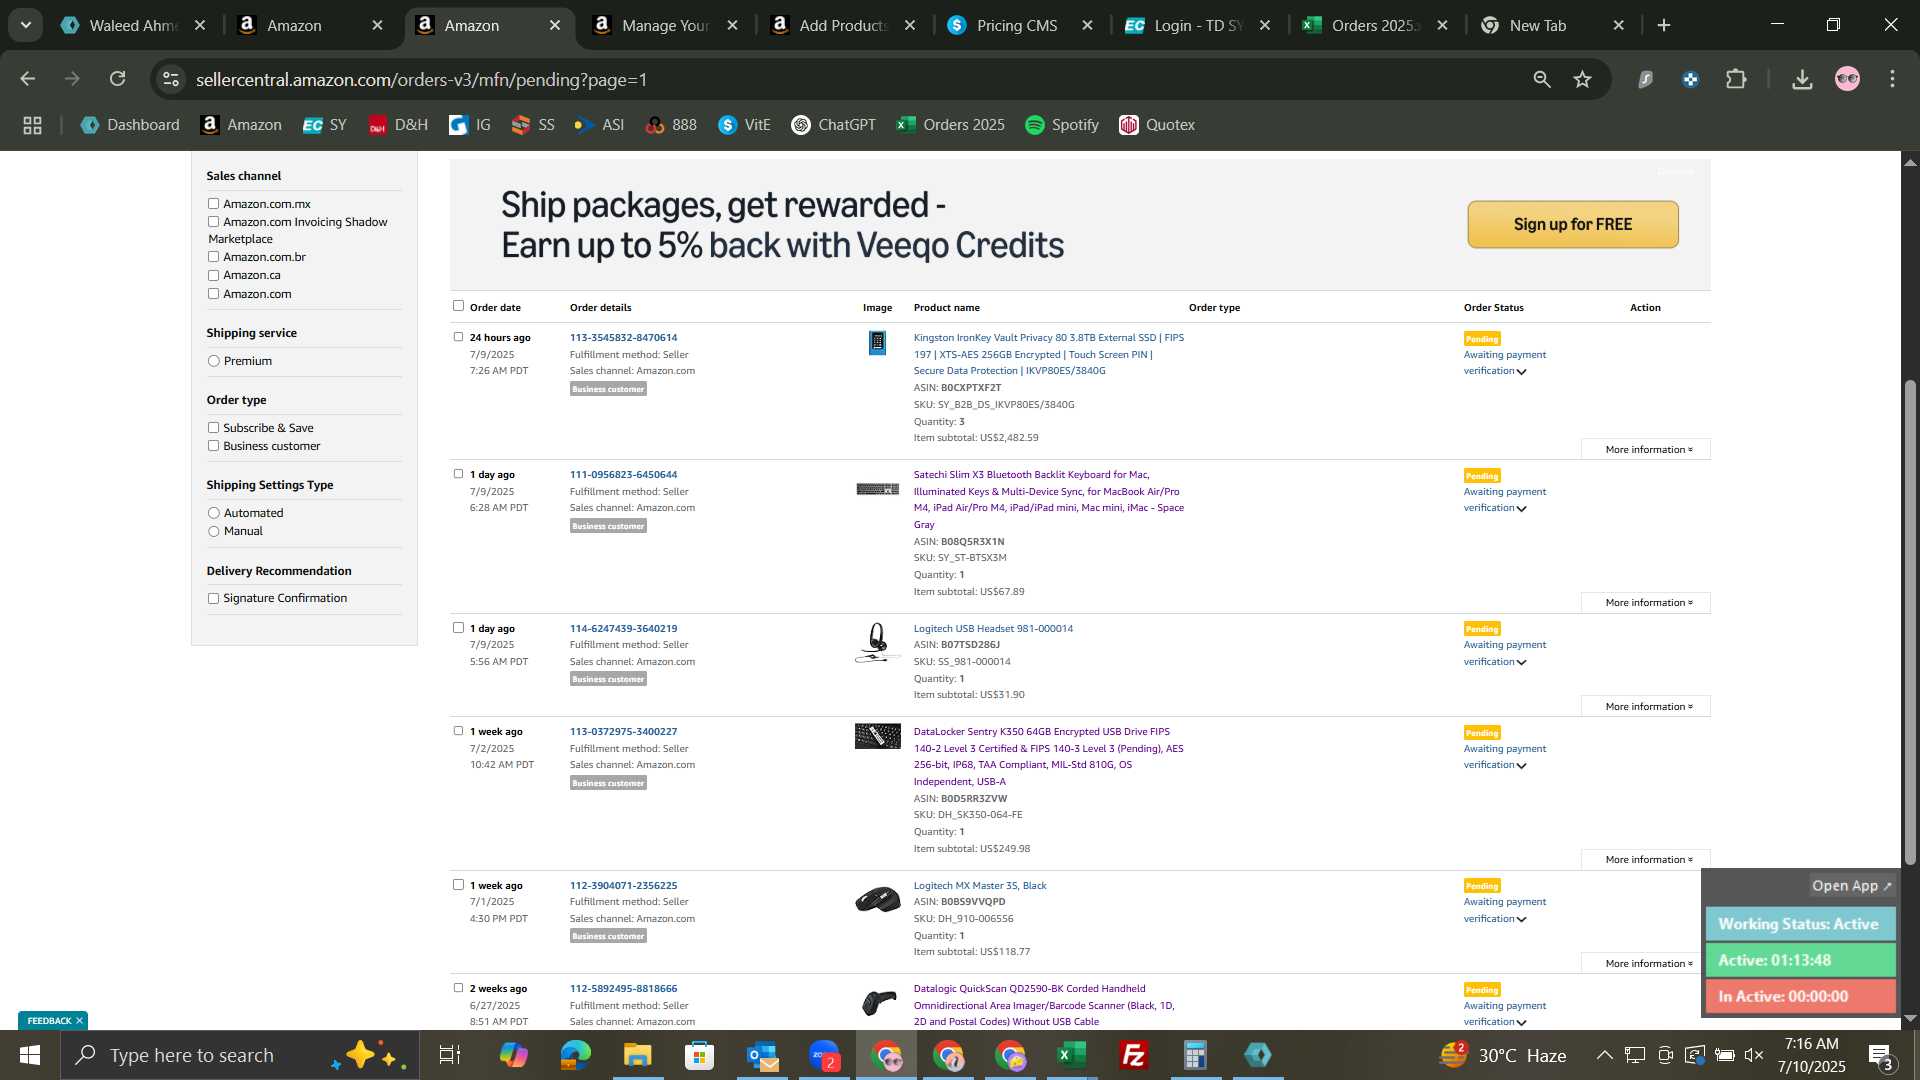Viewport: 1920px width, 1080px height.
Task: Open the browser zoom magnifier icon
Action: point(1542,79)
